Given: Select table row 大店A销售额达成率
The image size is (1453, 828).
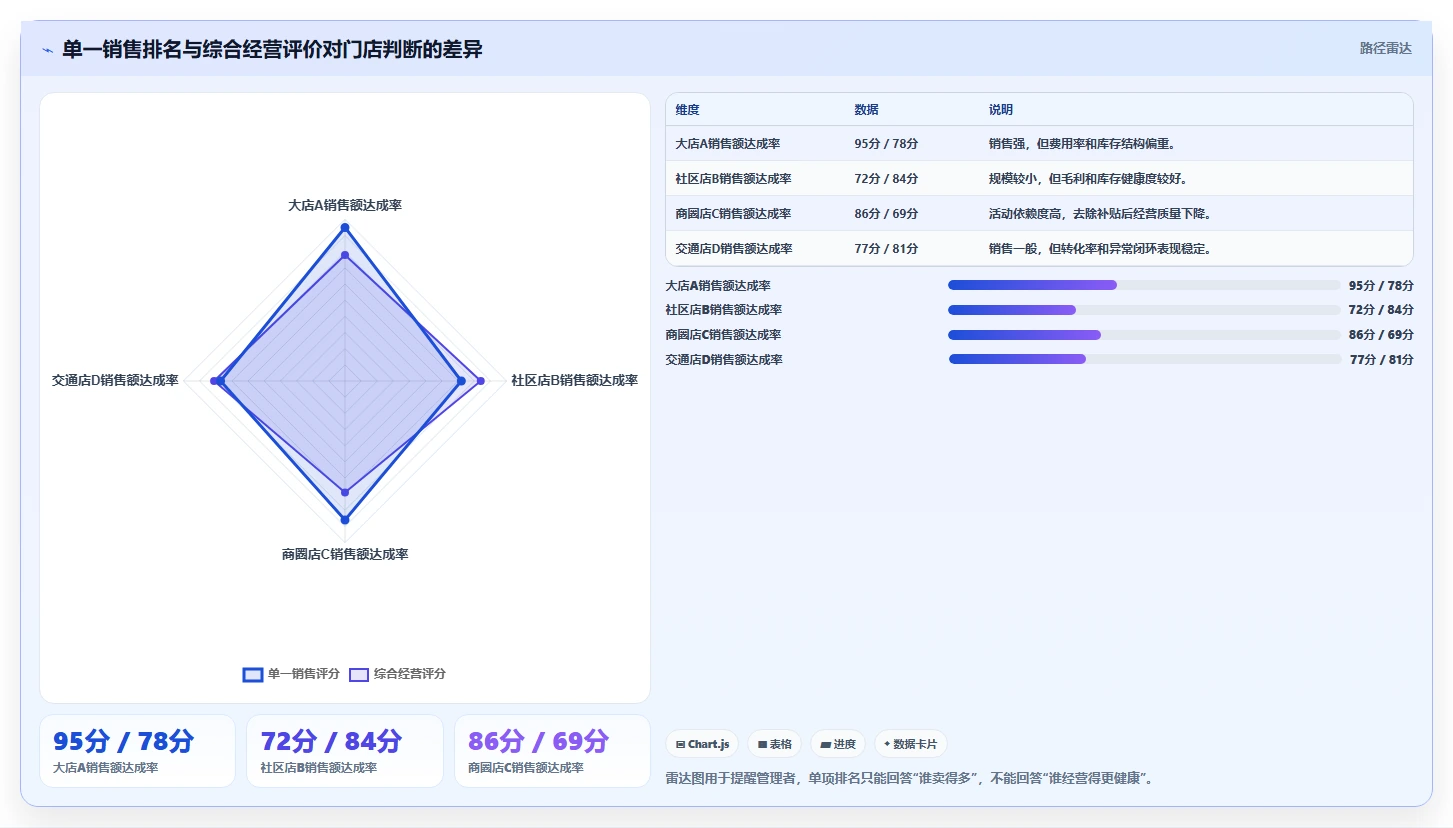Looking at the screenshot, I should pos(1039,143).
